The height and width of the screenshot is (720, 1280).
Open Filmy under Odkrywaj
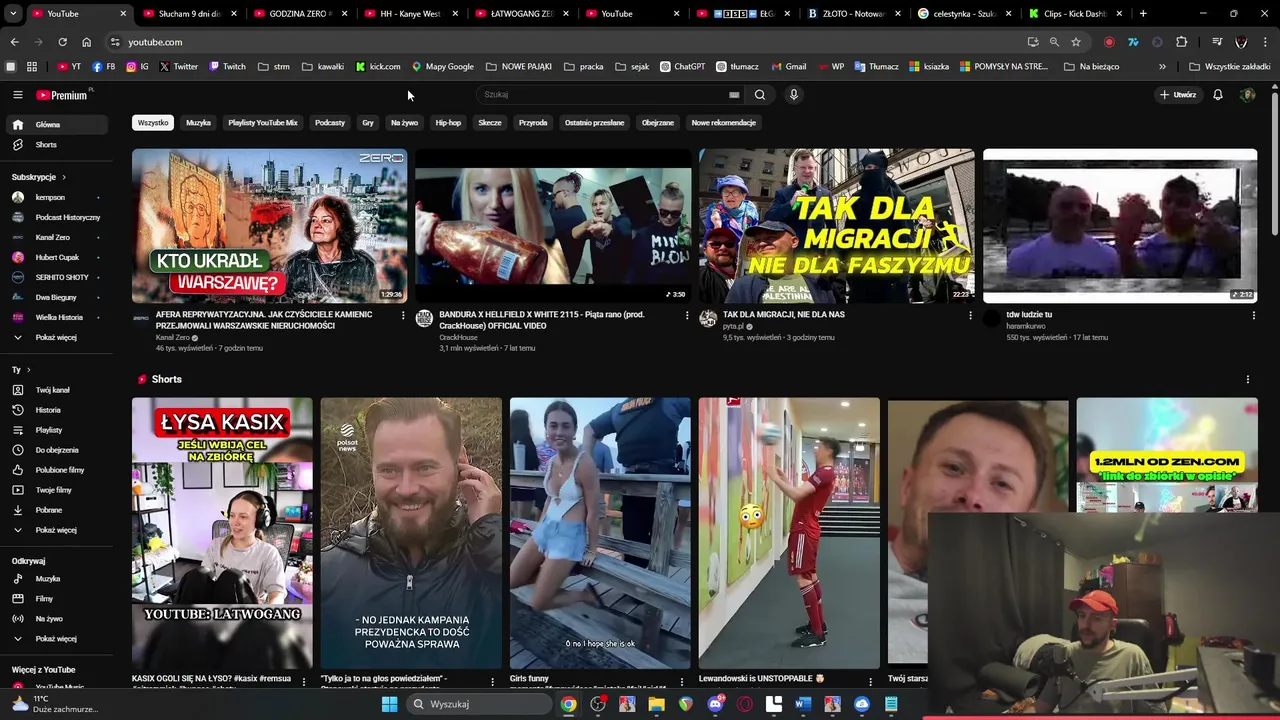[55, 599]
